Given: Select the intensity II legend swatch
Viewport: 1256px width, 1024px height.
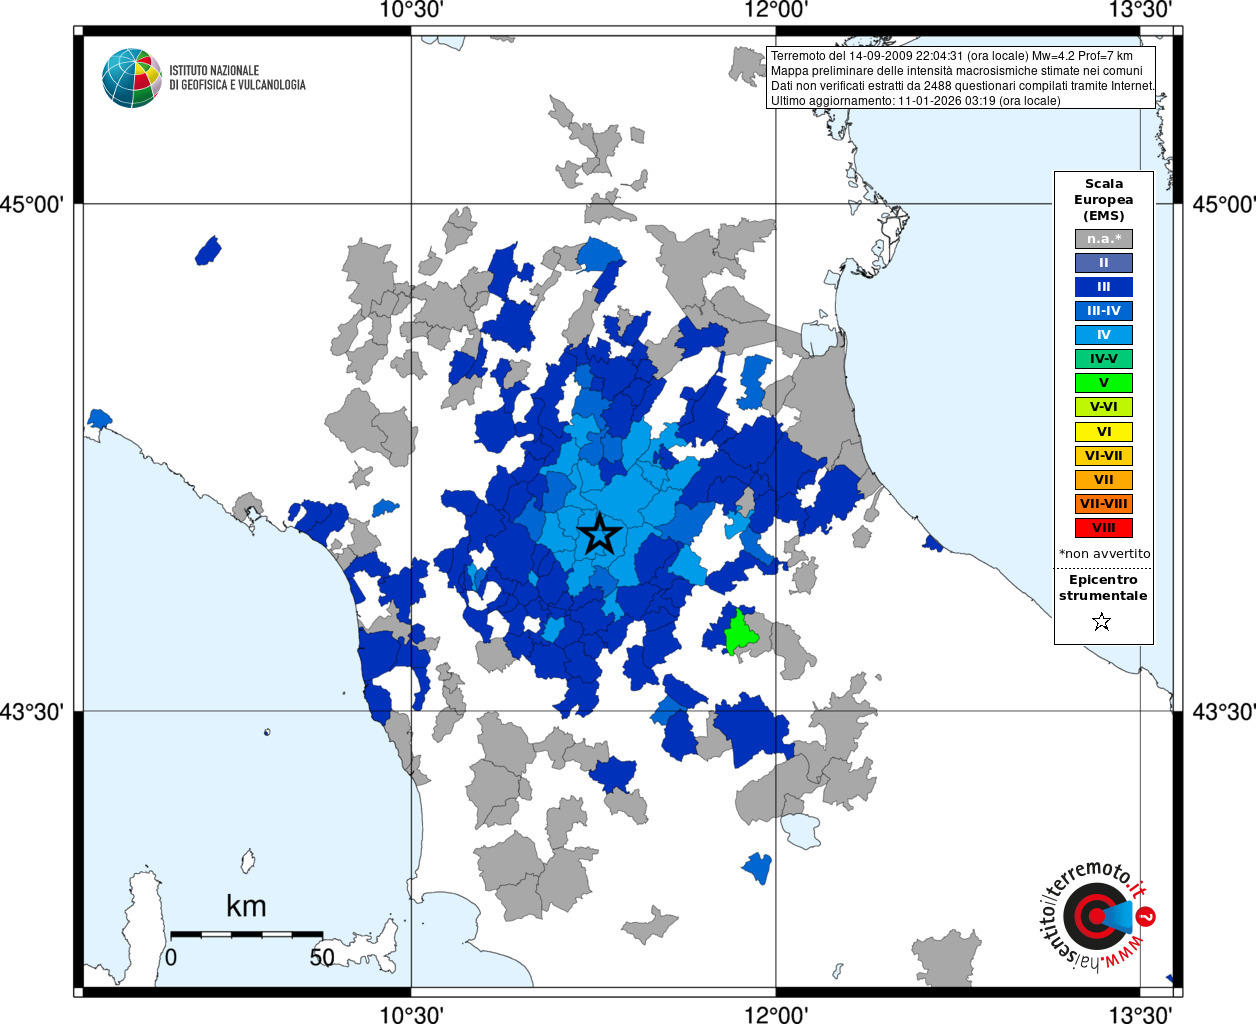Looking at the screenshot, I should click(x=1104, y=263).
